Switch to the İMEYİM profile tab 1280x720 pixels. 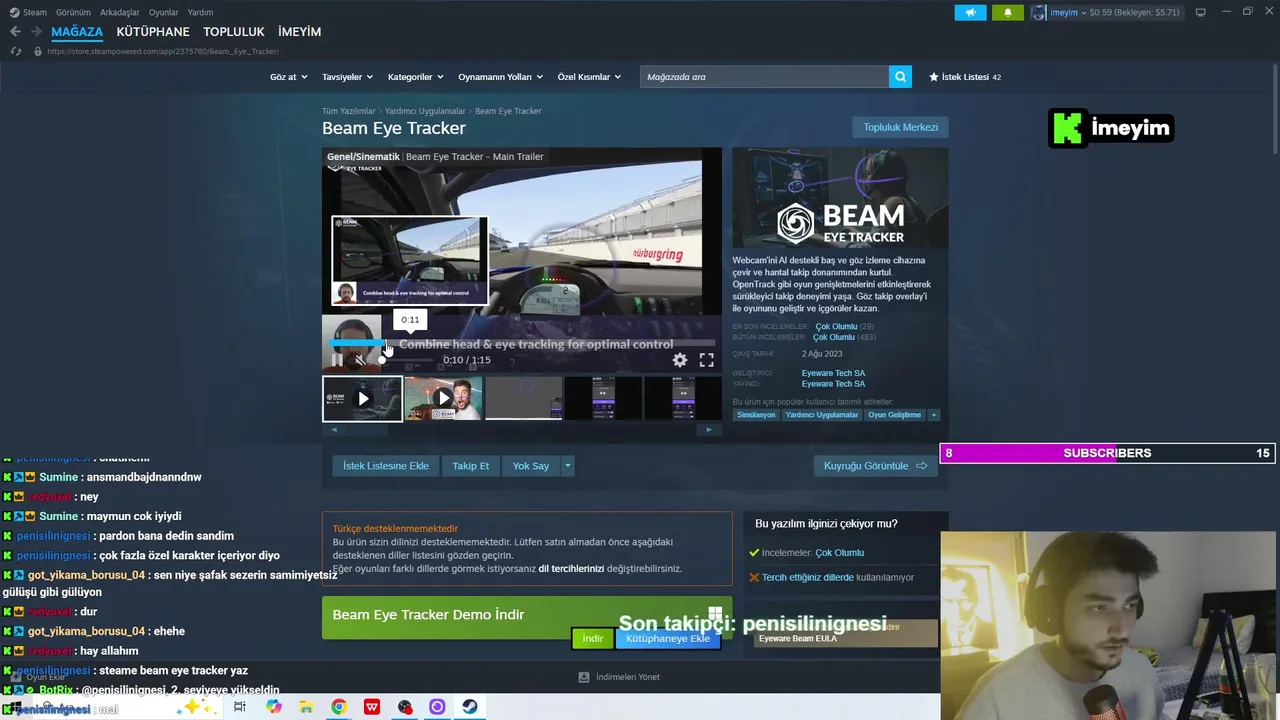click(299, 32)
